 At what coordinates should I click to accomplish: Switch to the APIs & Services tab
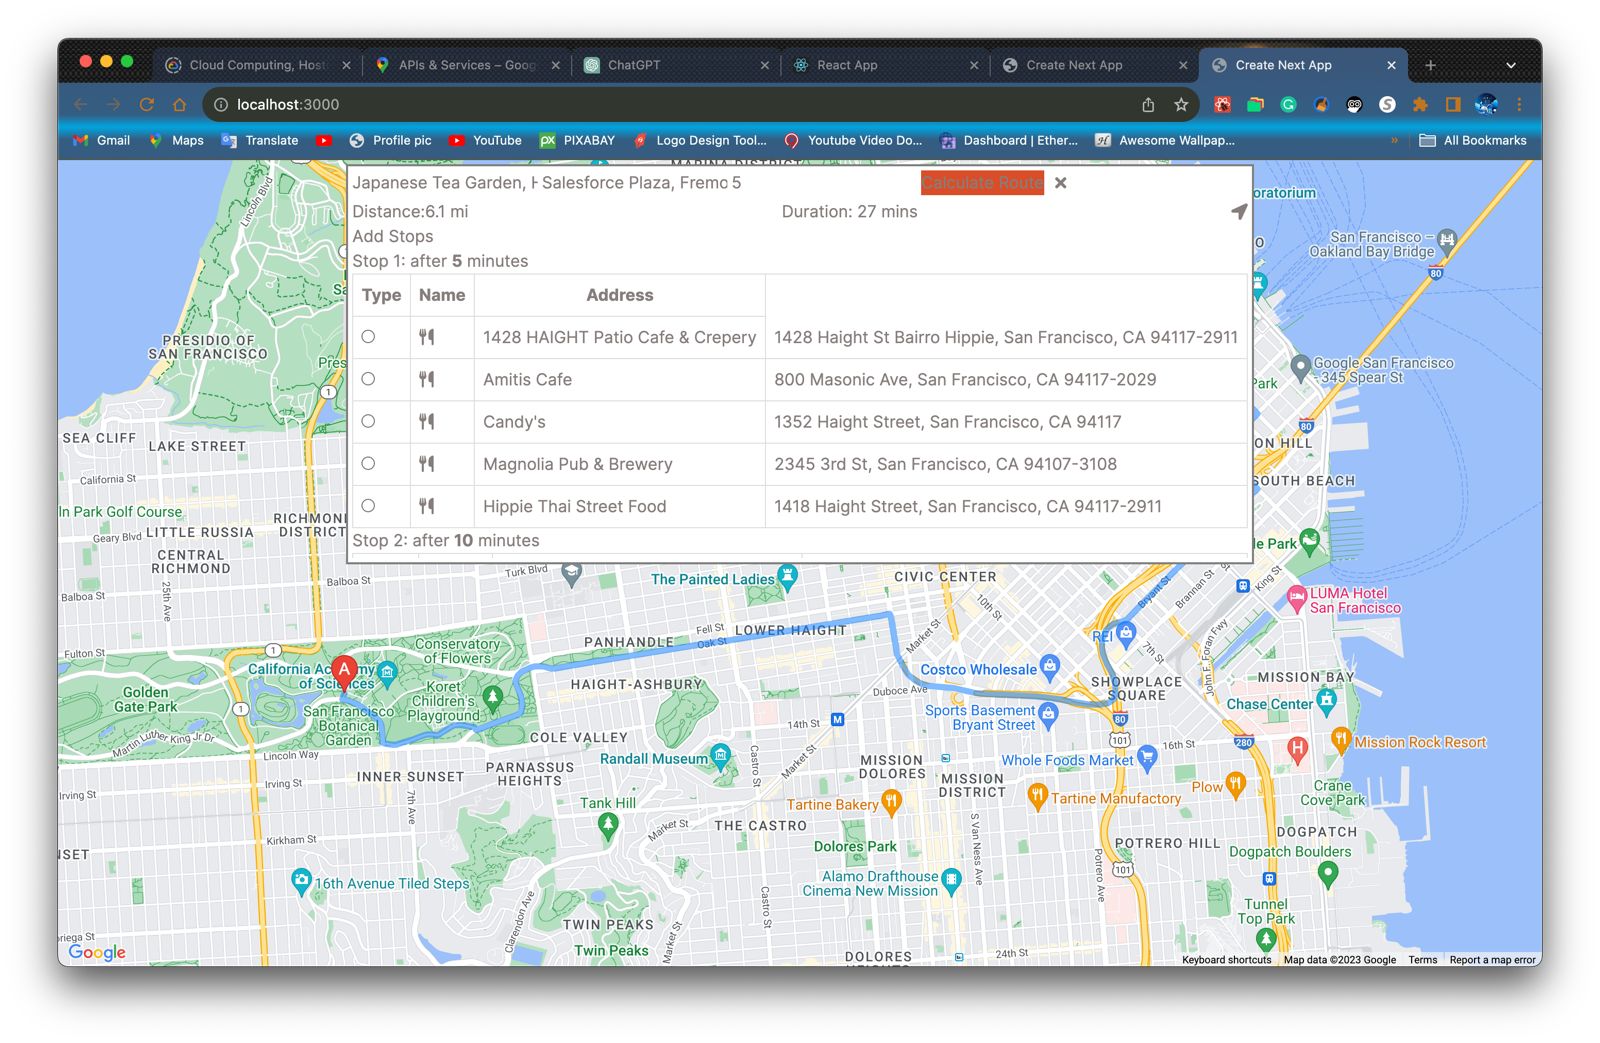click(467, 65)
